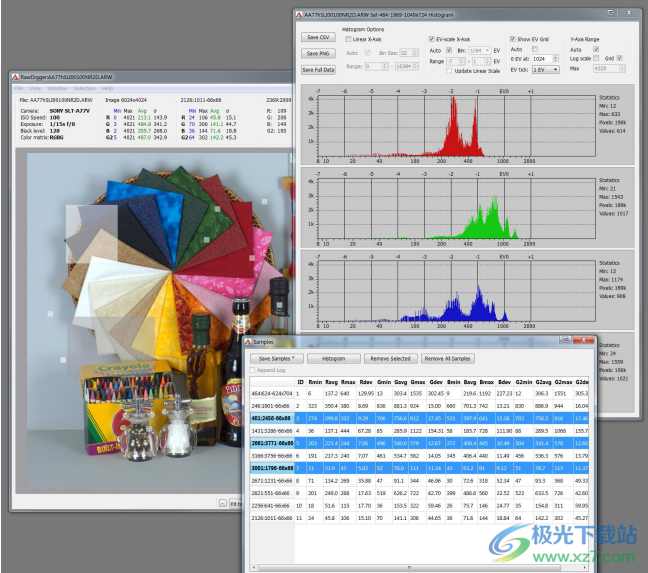
Task: Select sample row 1431:3286-66x66
Action: click(x=419, y=431)
